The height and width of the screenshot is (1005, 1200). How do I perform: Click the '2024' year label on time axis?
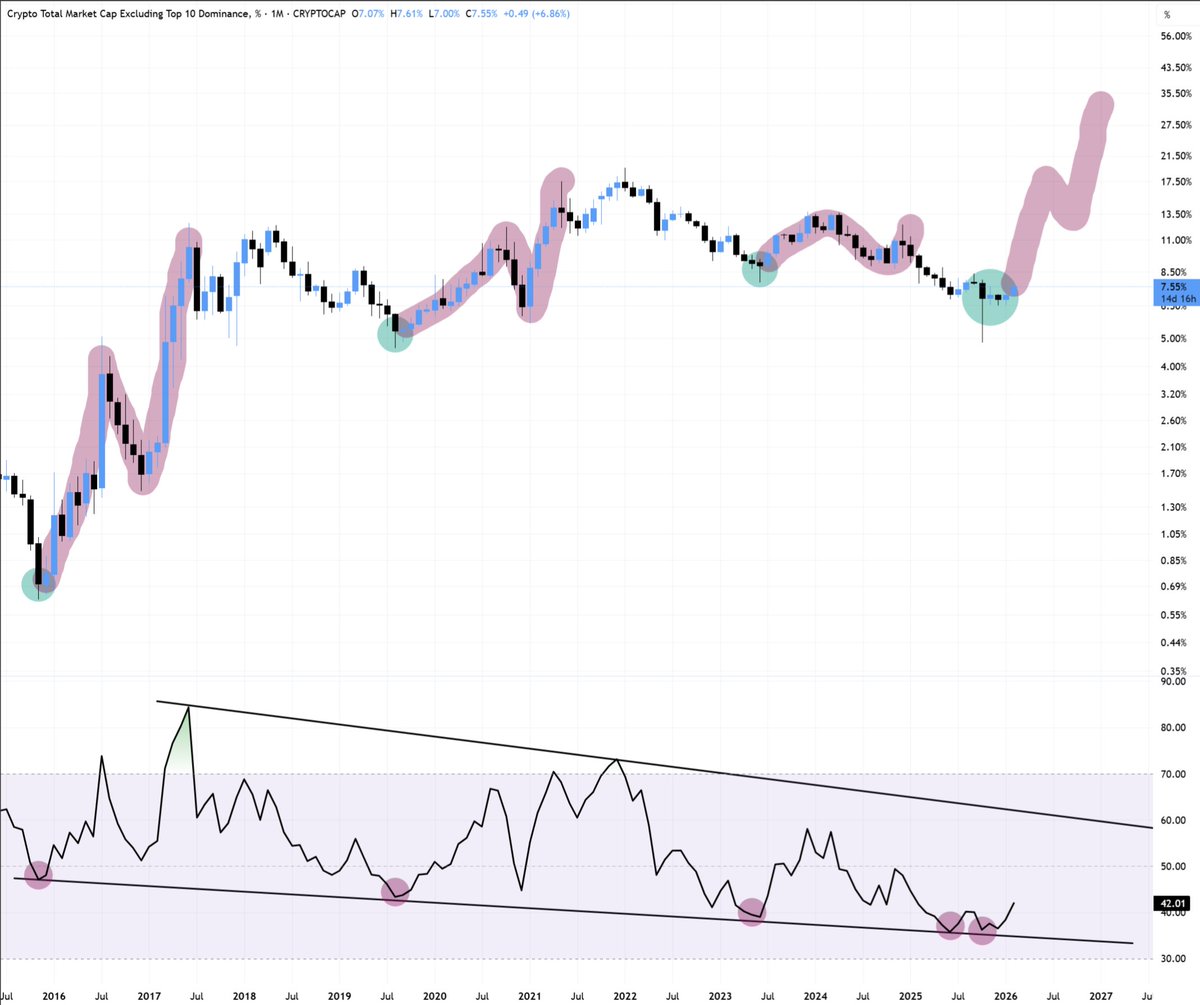click(815, 996)
